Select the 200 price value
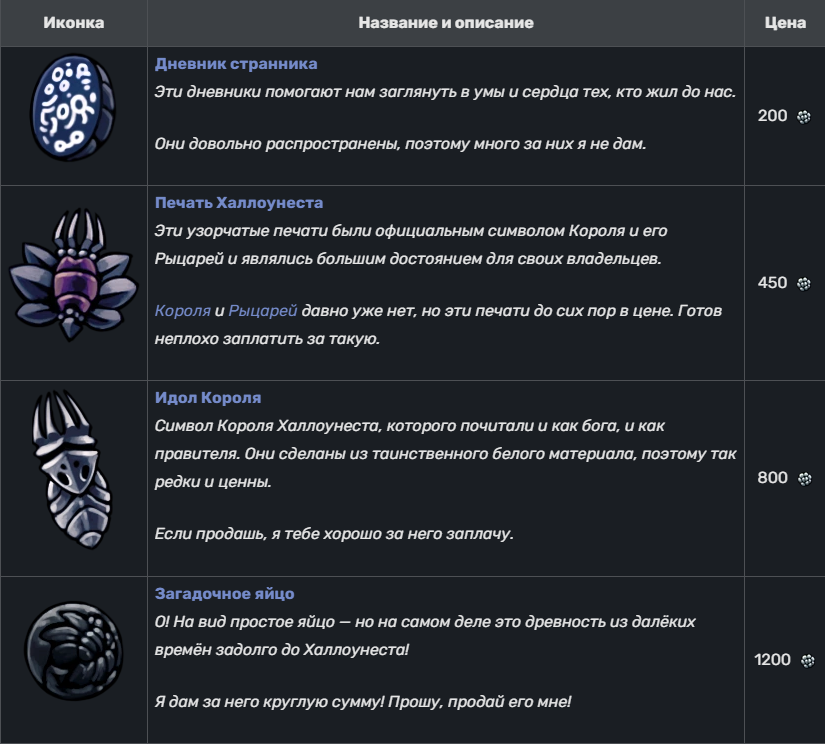 (x=772, y=116)
